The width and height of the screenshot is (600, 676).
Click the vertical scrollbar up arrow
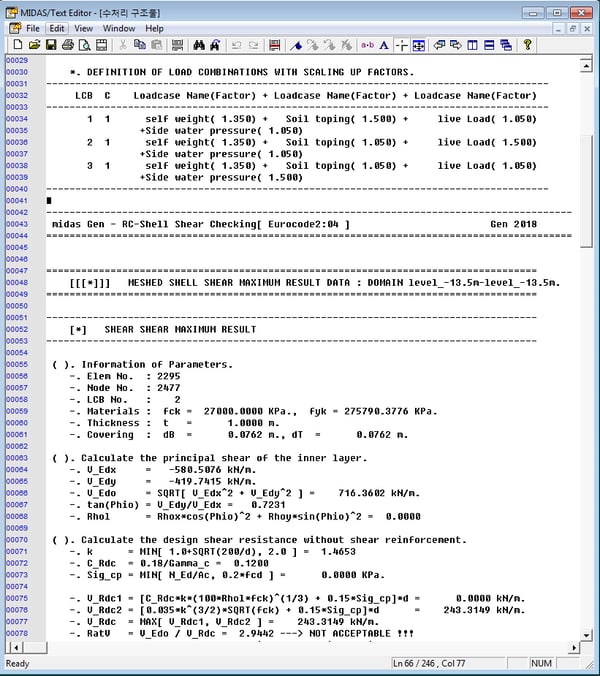(589, 62)
